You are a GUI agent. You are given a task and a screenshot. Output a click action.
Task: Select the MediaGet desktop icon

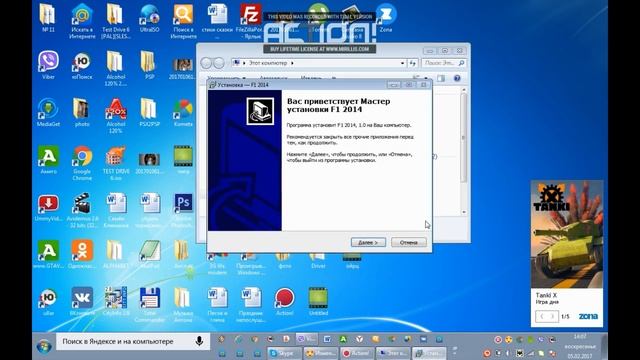48,112
